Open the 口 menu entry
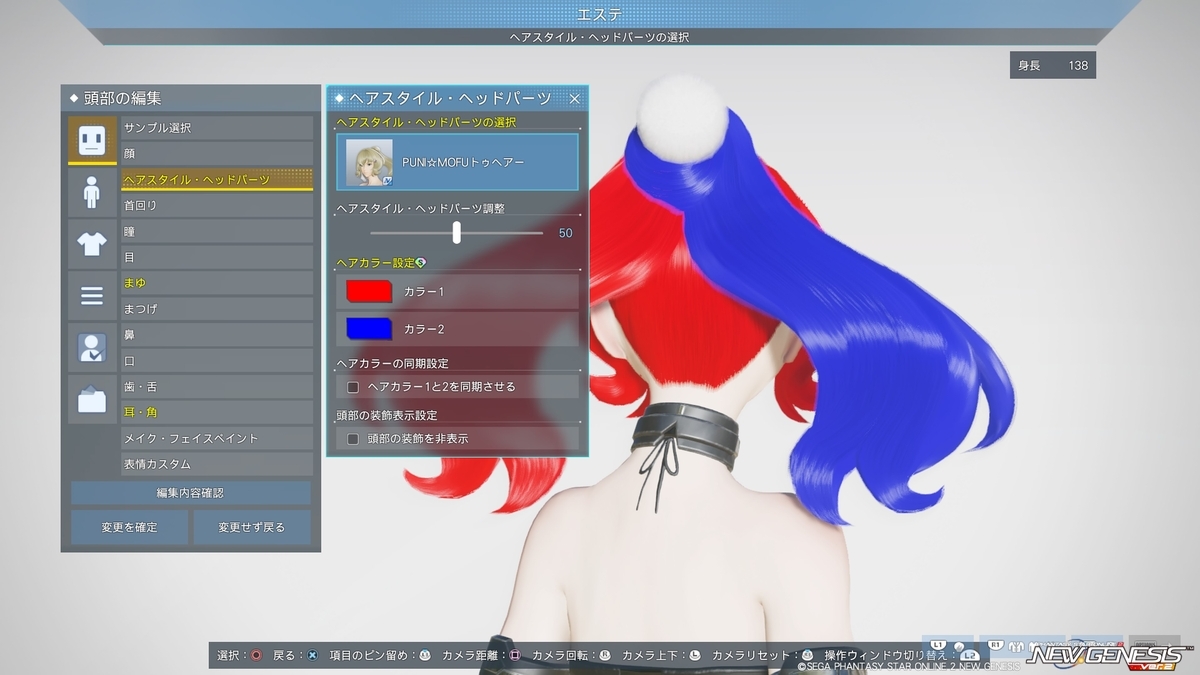This screenshot has height=675, width=1200. (217, 361)
